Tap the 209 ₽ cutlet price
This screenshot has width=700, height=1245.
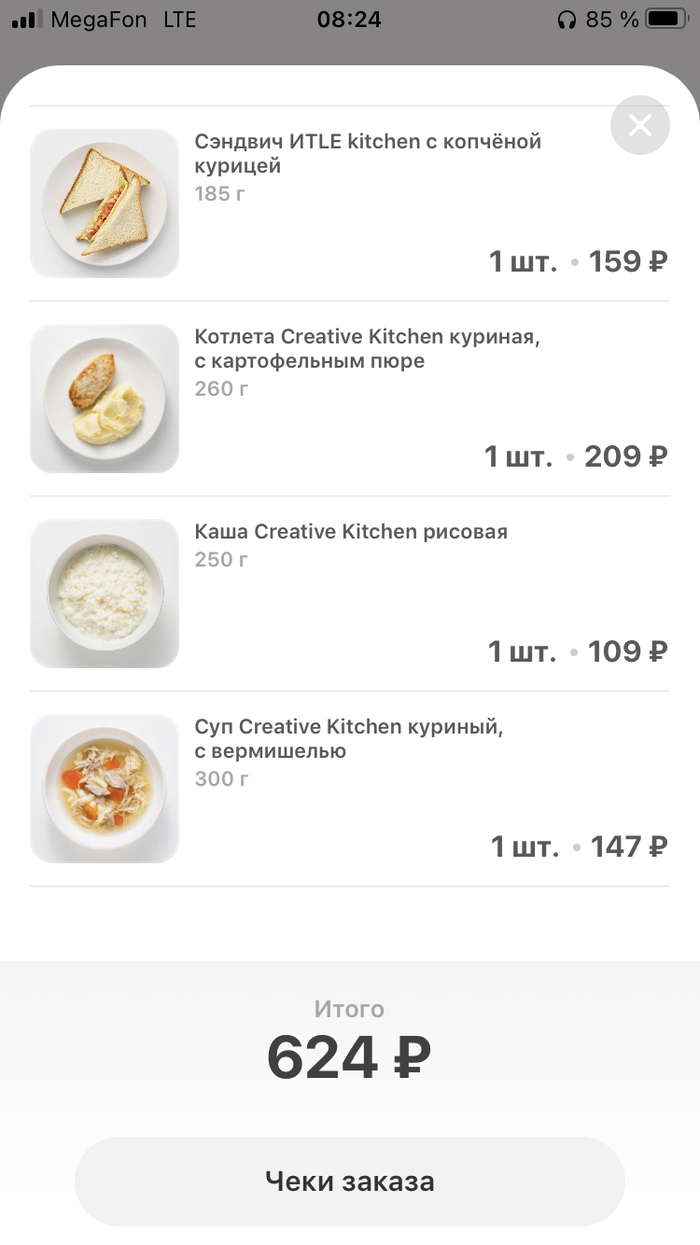coord(625,457)
